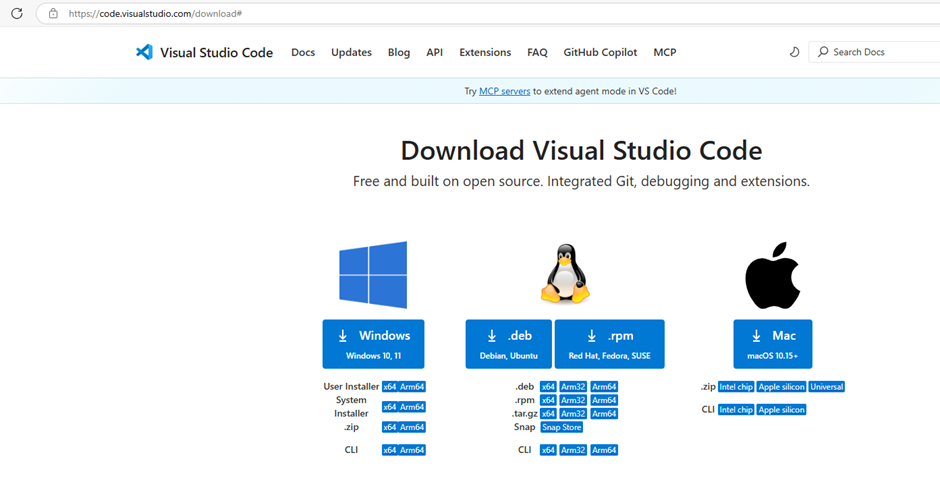
Task: Click the Apple logo image
Action: 772,275
